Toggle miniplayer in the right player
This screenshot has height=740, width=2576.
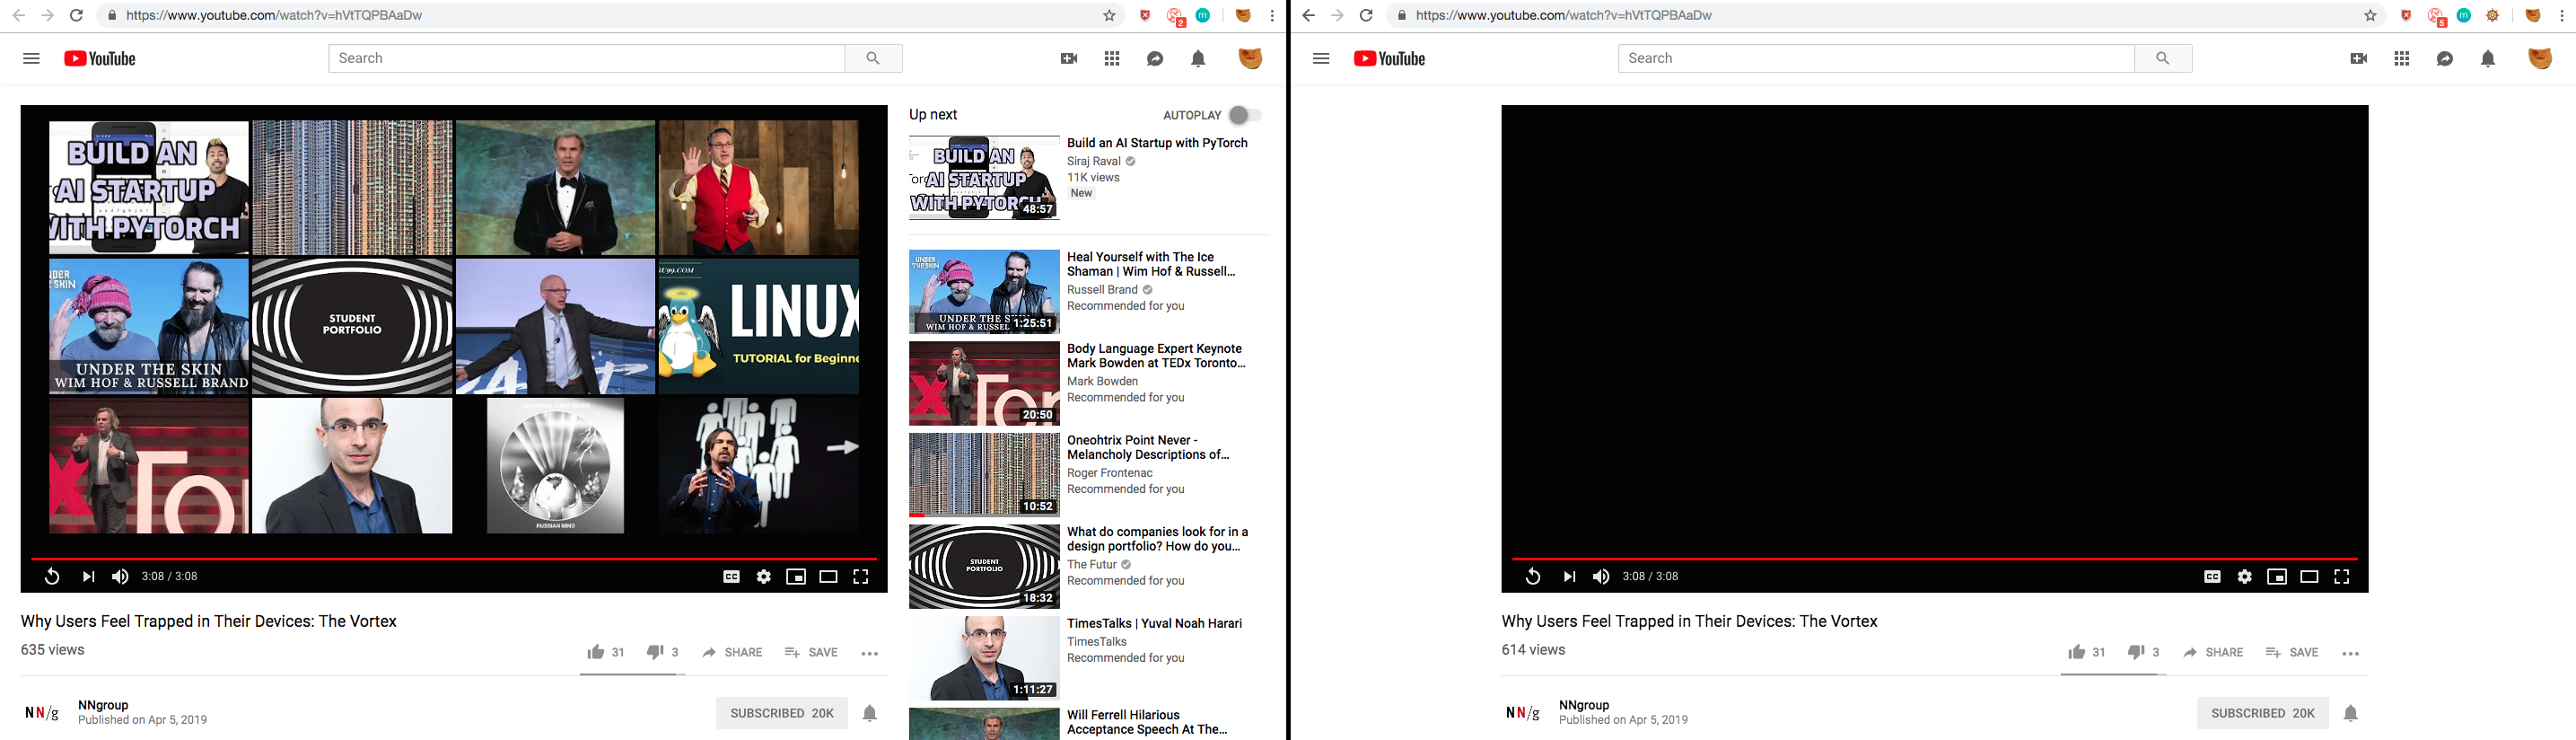(2277, 576)
